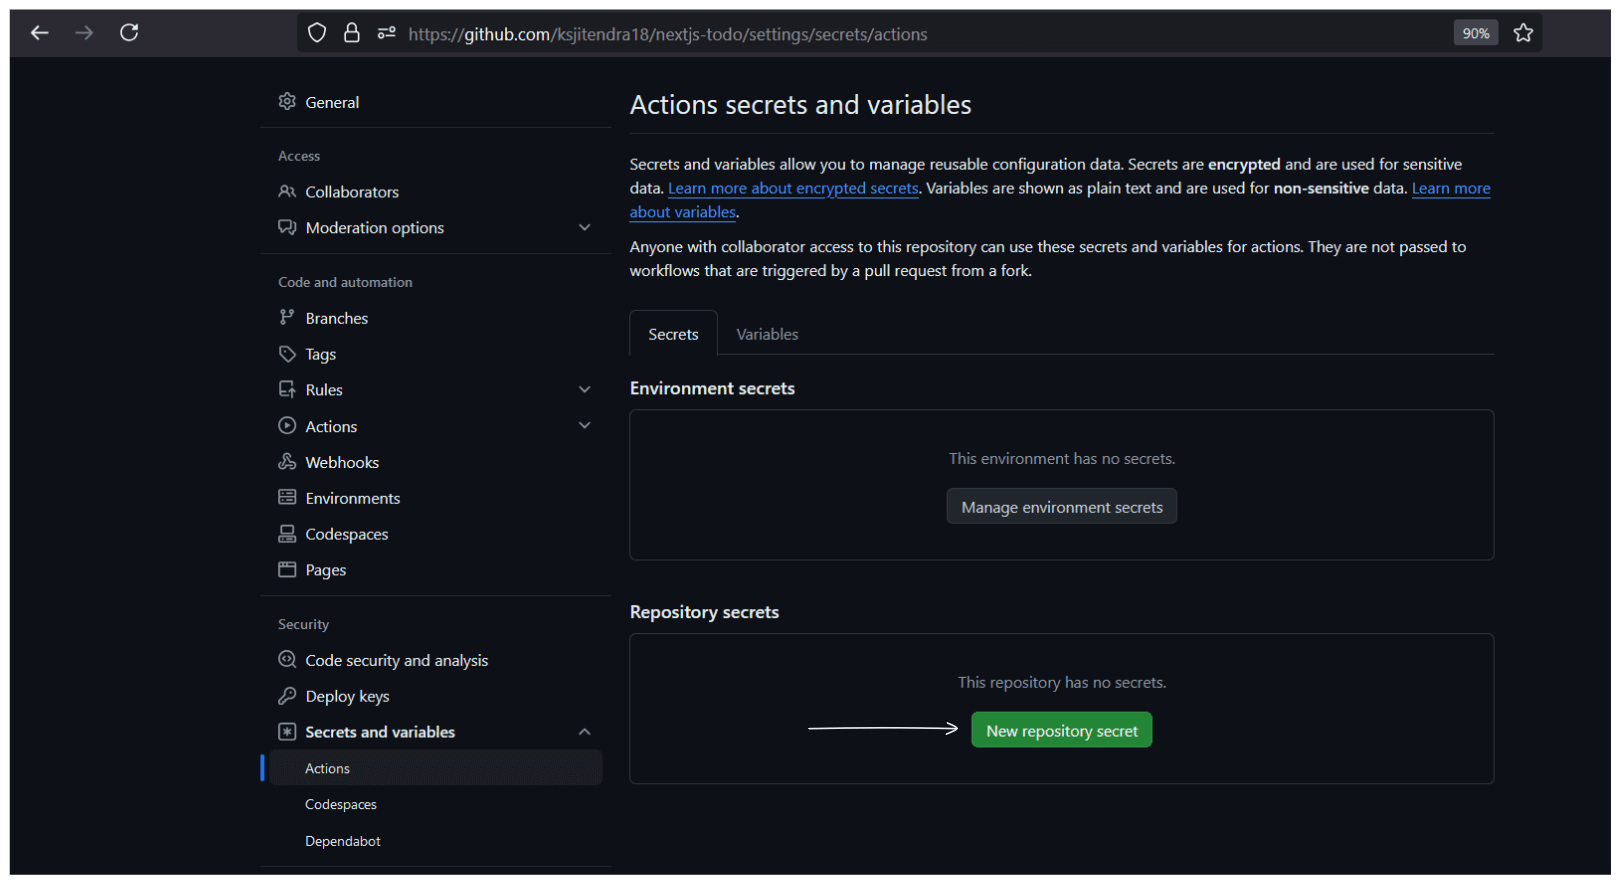Screen dimensions: 1621x885
Task: Click the Codespaces icon in sidebar
Action: tap(287, 533)
